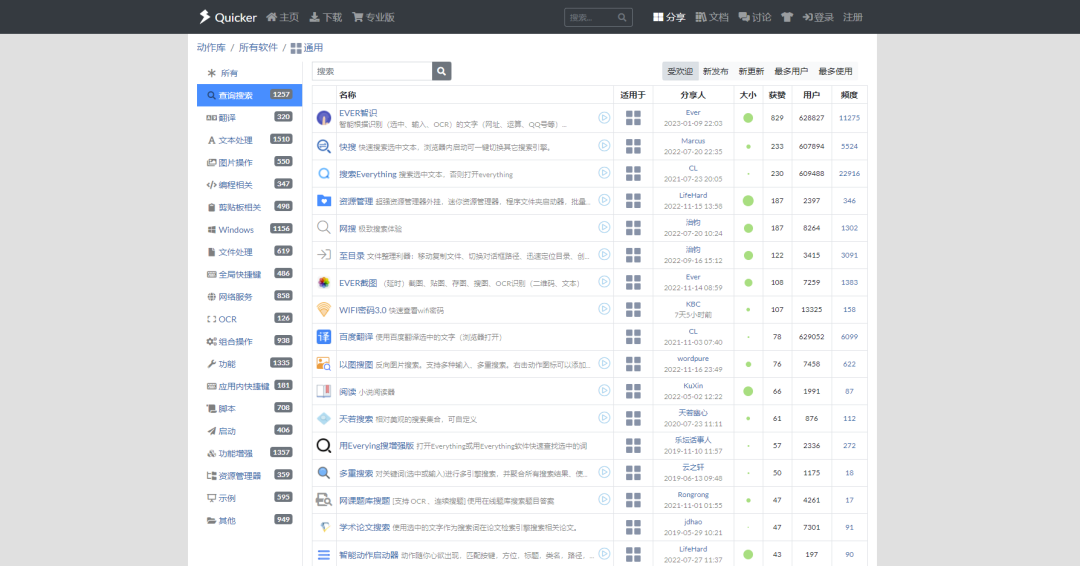Select the 网络服务 category
Viewport: 1080px width, 566px height.
(x=249, y=297)
